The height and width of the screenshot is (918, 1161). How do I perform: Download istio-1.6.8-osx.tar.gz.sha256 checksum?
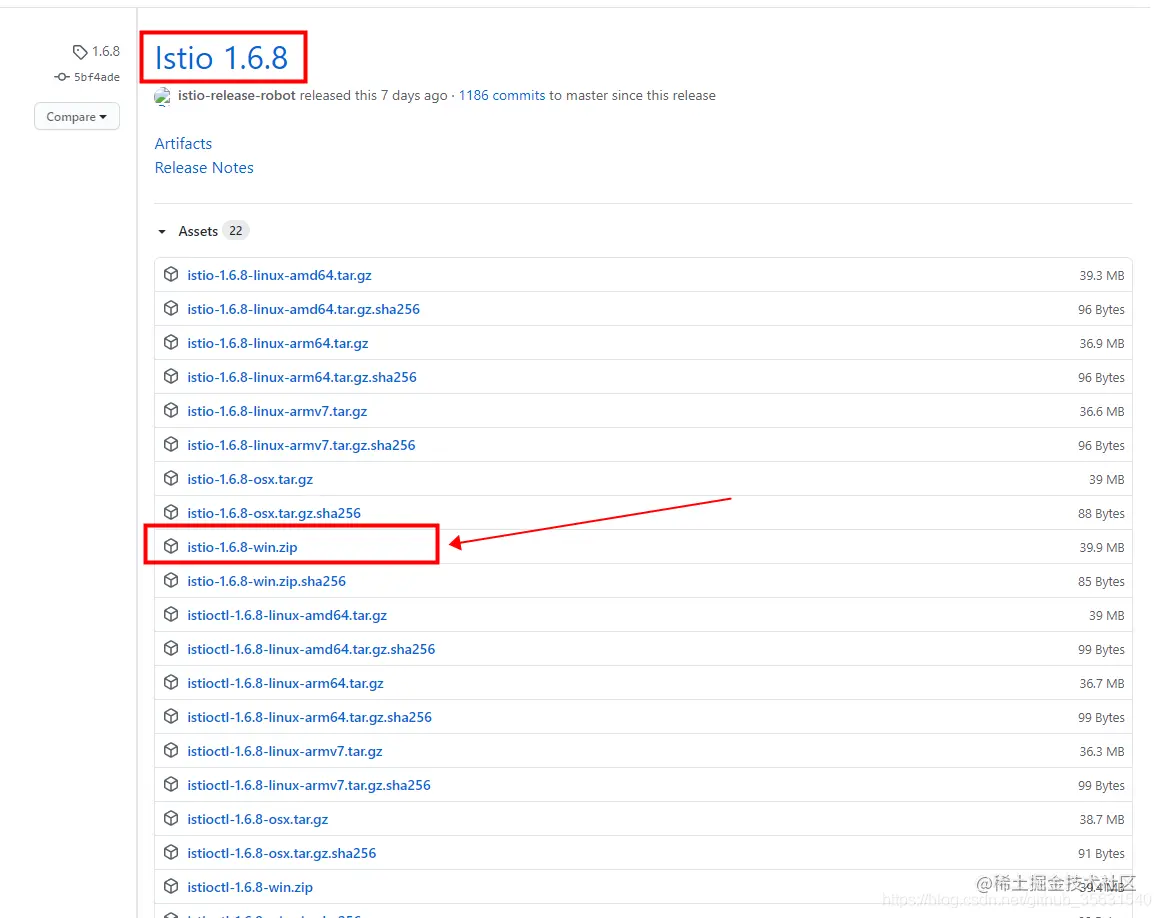274,514
